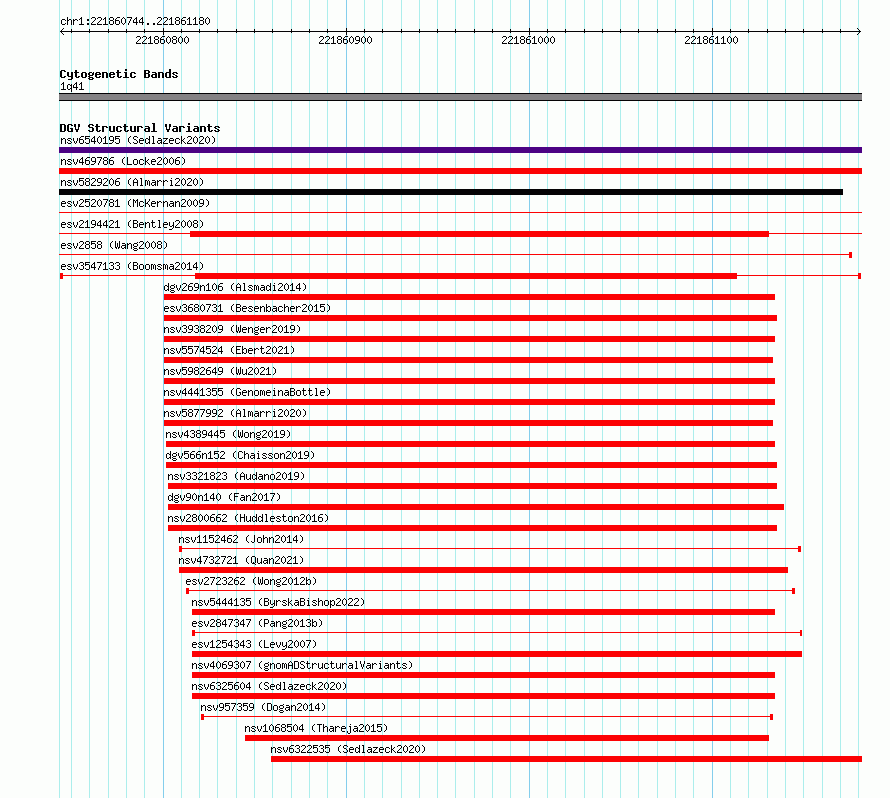Open nsv3321823 (Audano2019) entry
The height and width of the screenshot is (798, 890).
[236, 476]
